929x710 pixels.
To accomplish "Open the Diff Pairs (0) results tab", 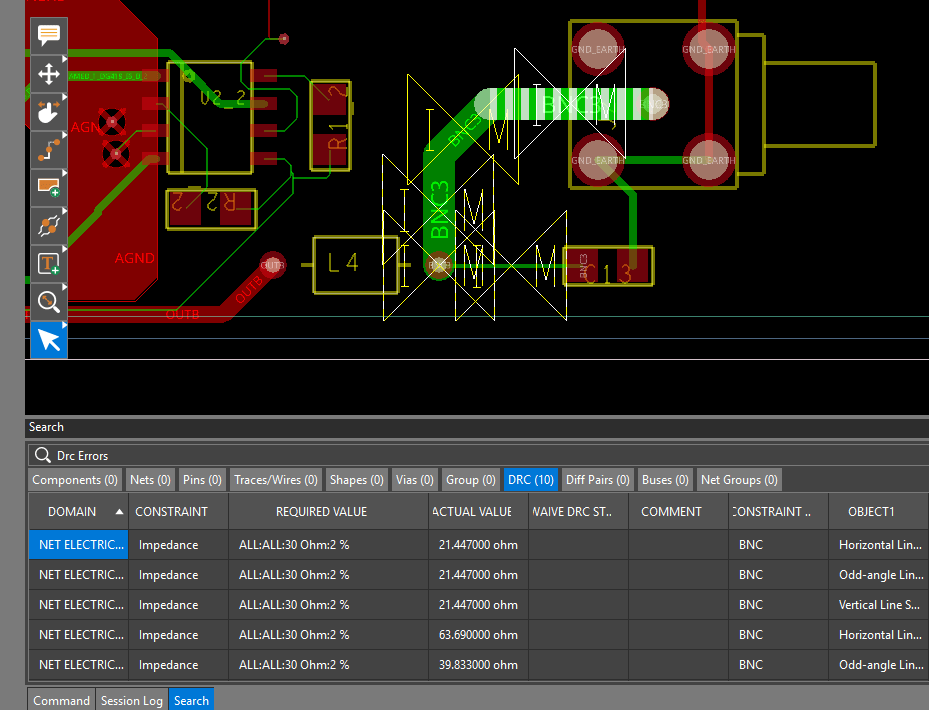I will pos(597,480).
